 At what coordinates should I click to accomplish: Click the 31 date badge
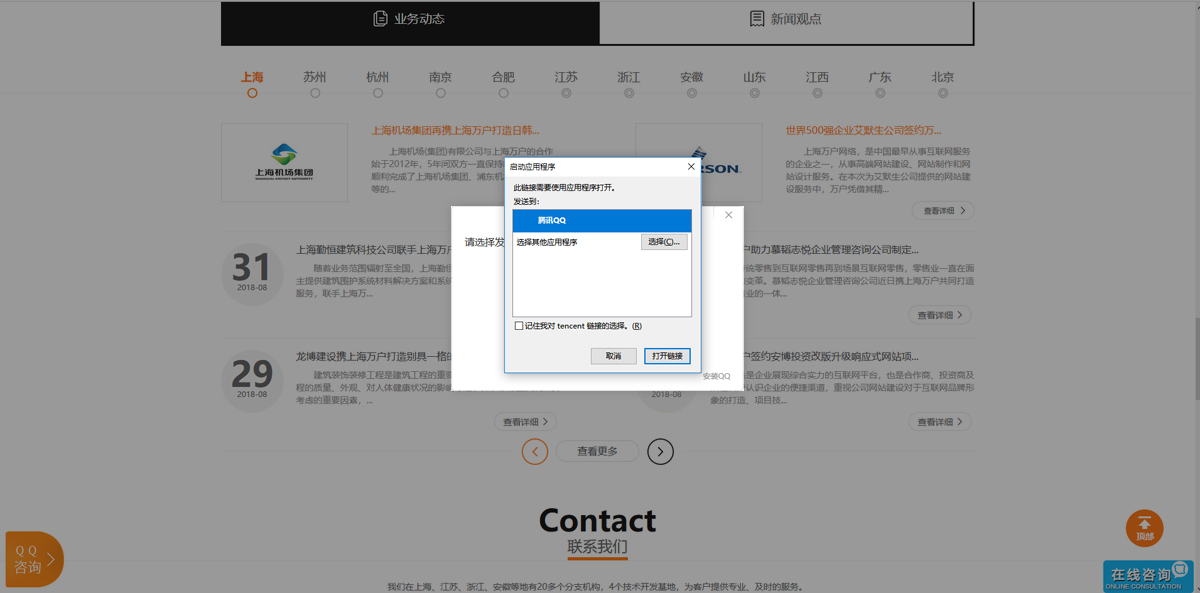tap(252, 272)
